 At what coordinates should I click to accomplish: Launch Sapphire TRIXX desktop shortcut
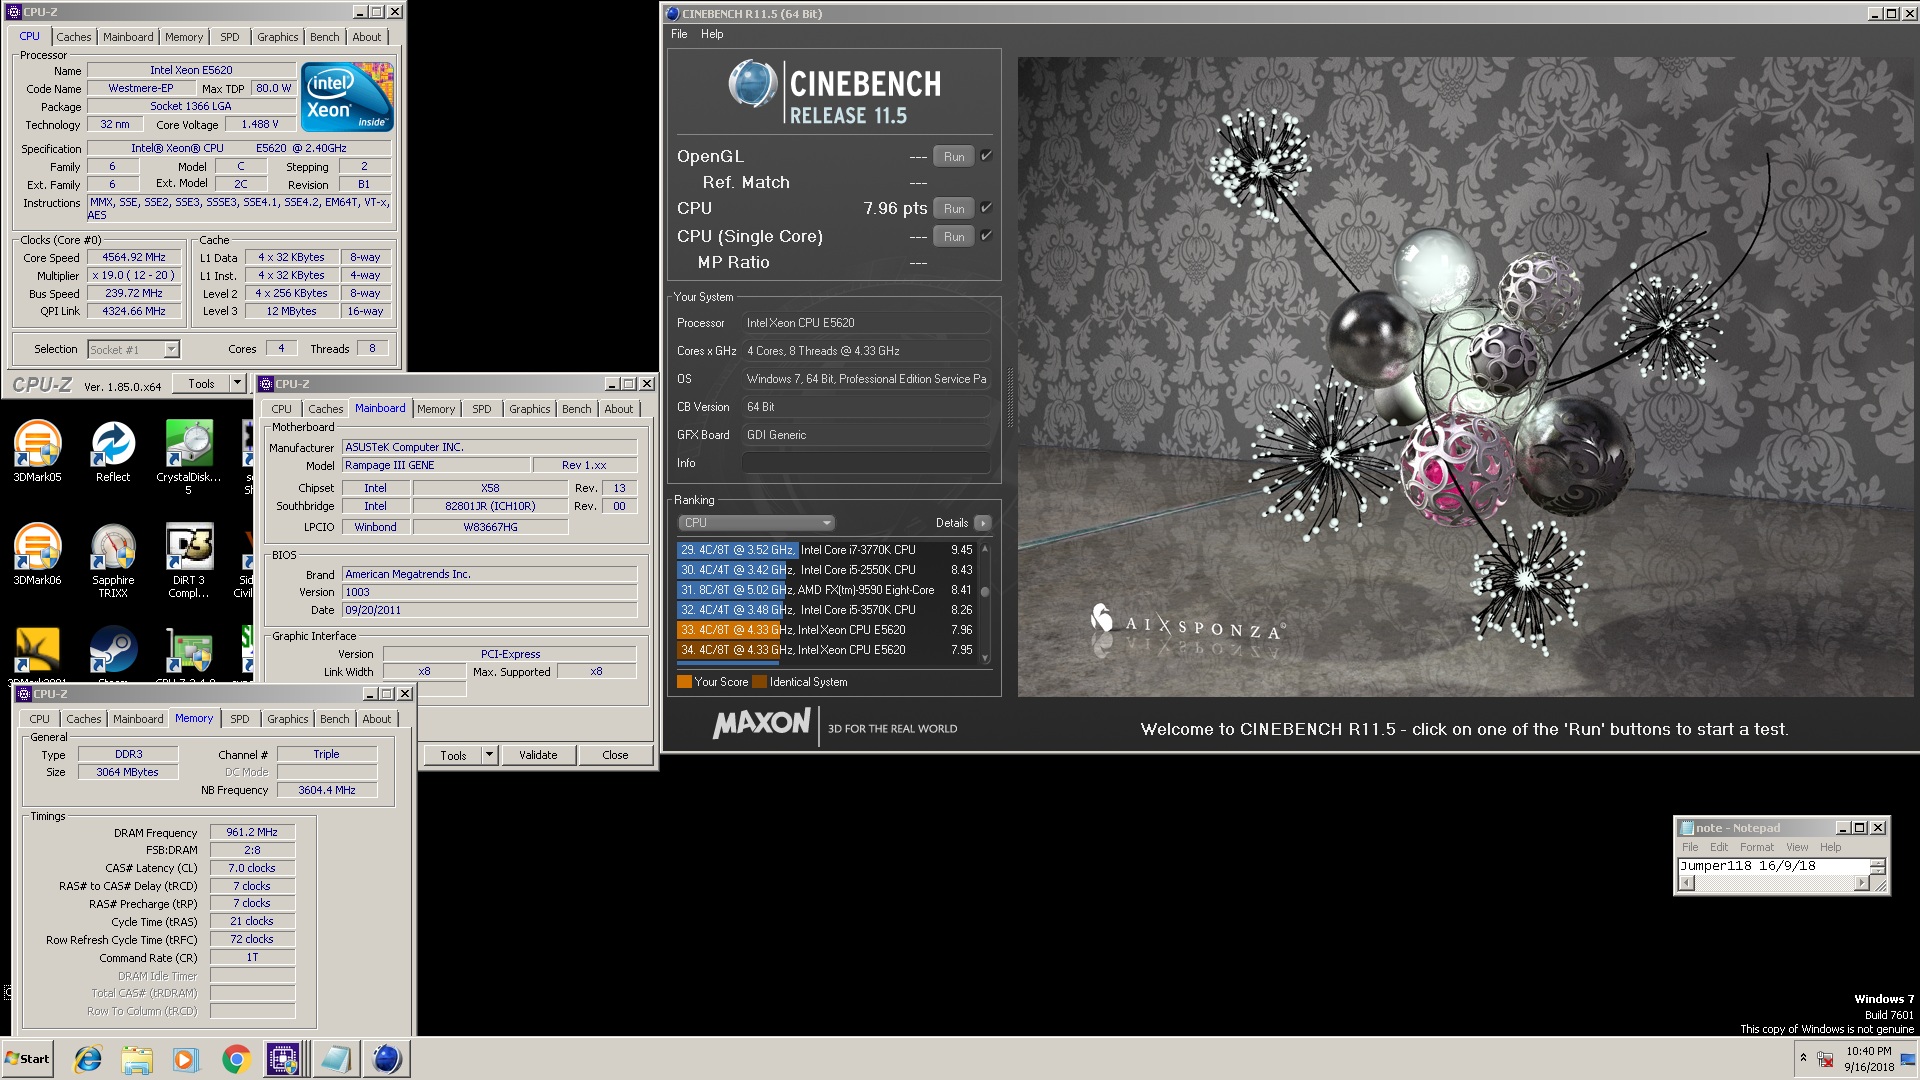point(113,560)
